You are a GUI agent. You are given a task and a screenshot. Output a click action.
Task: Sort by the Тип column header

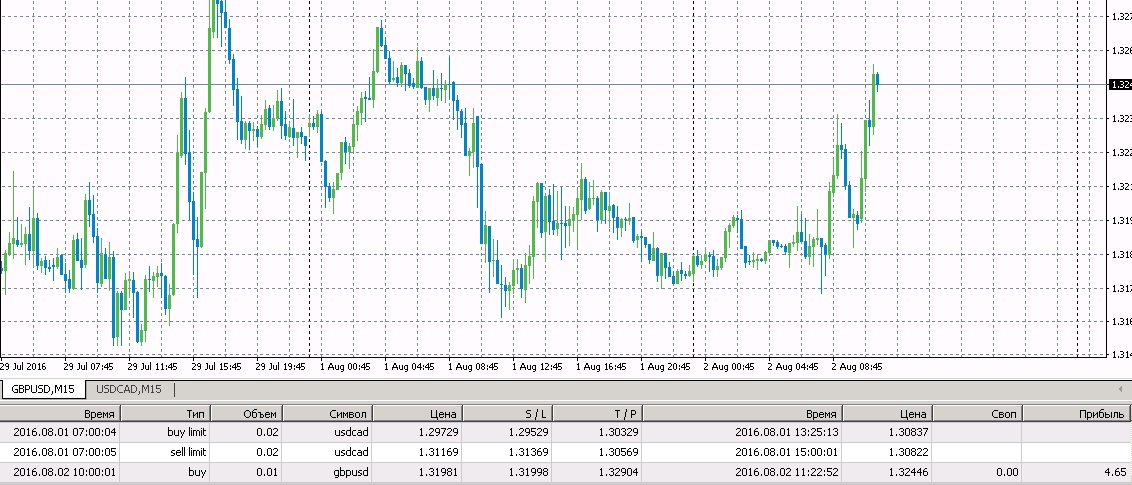coord(165,414)
